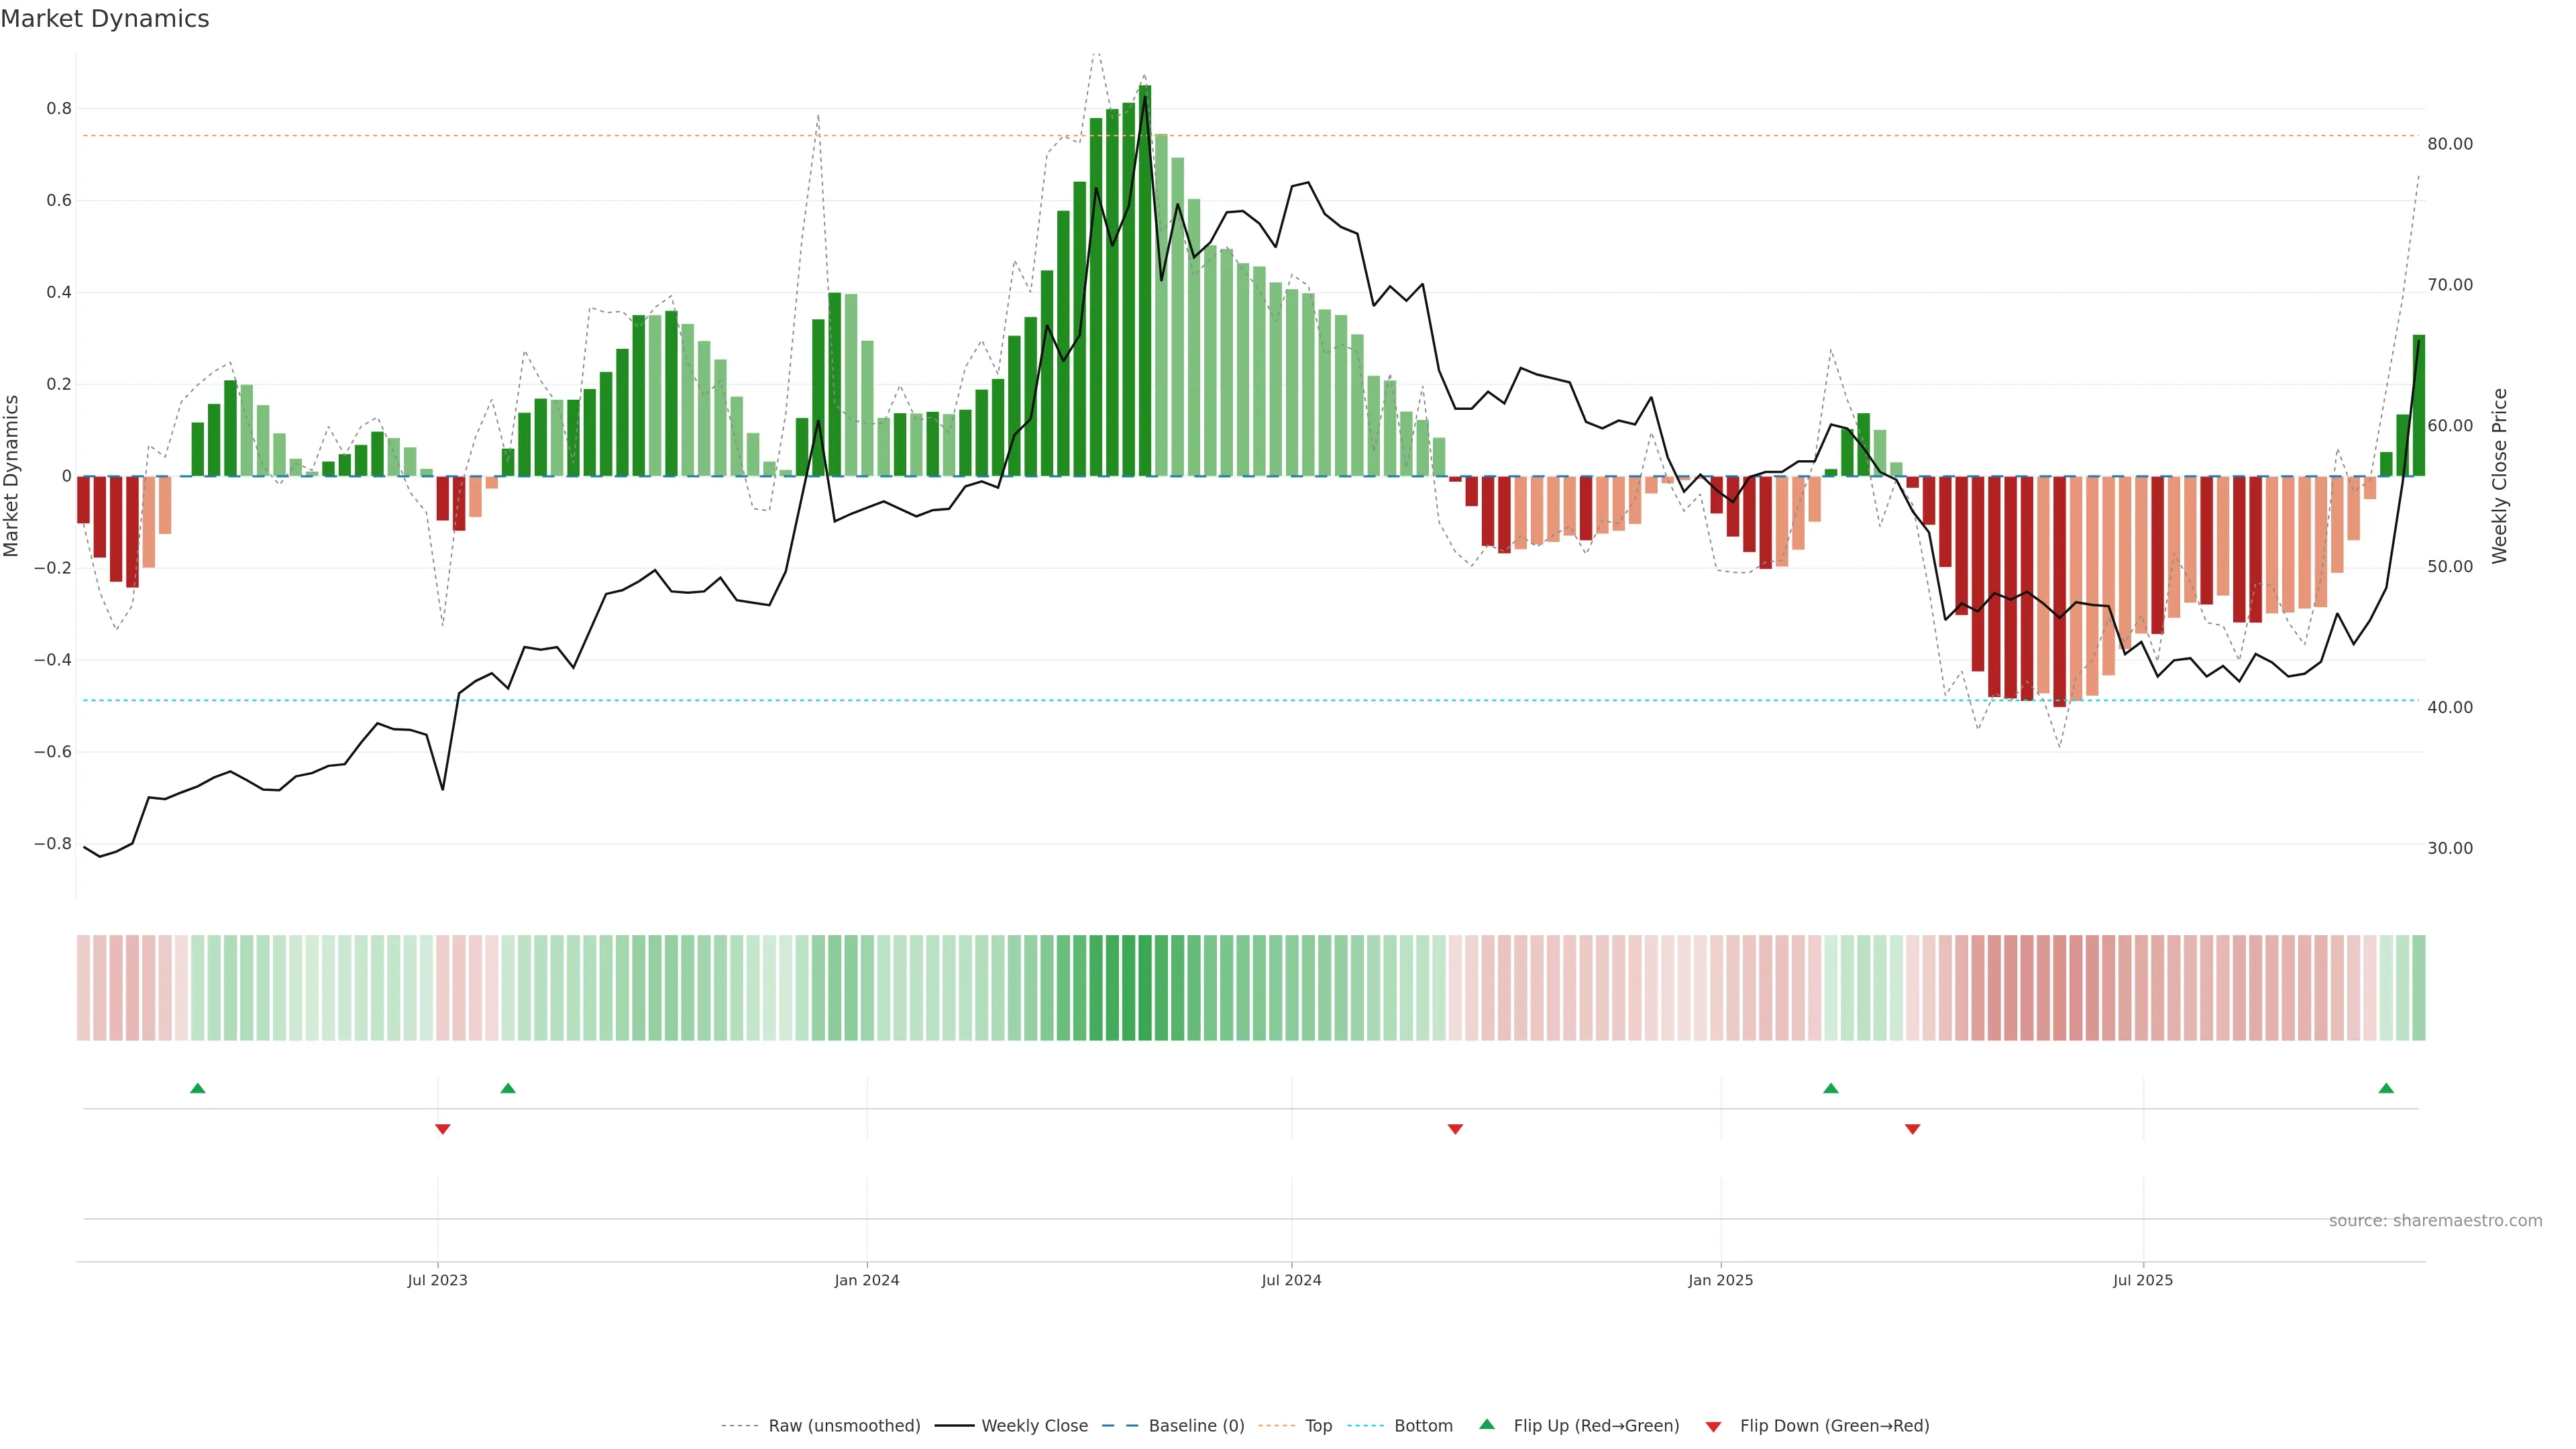Hide the Baseline (0) legend series
The width and height of the screenshot is (2576, 1449).
pos(1196,1426)
